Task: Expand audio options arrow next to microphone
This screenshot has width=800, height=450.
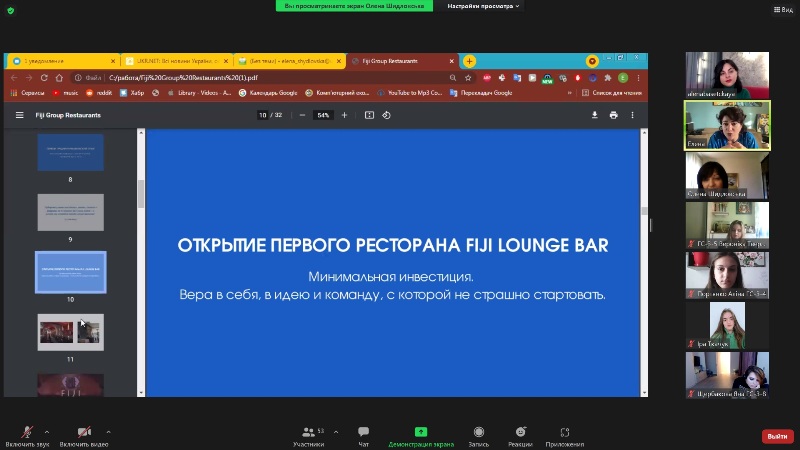Action: [x=47, y=432]
